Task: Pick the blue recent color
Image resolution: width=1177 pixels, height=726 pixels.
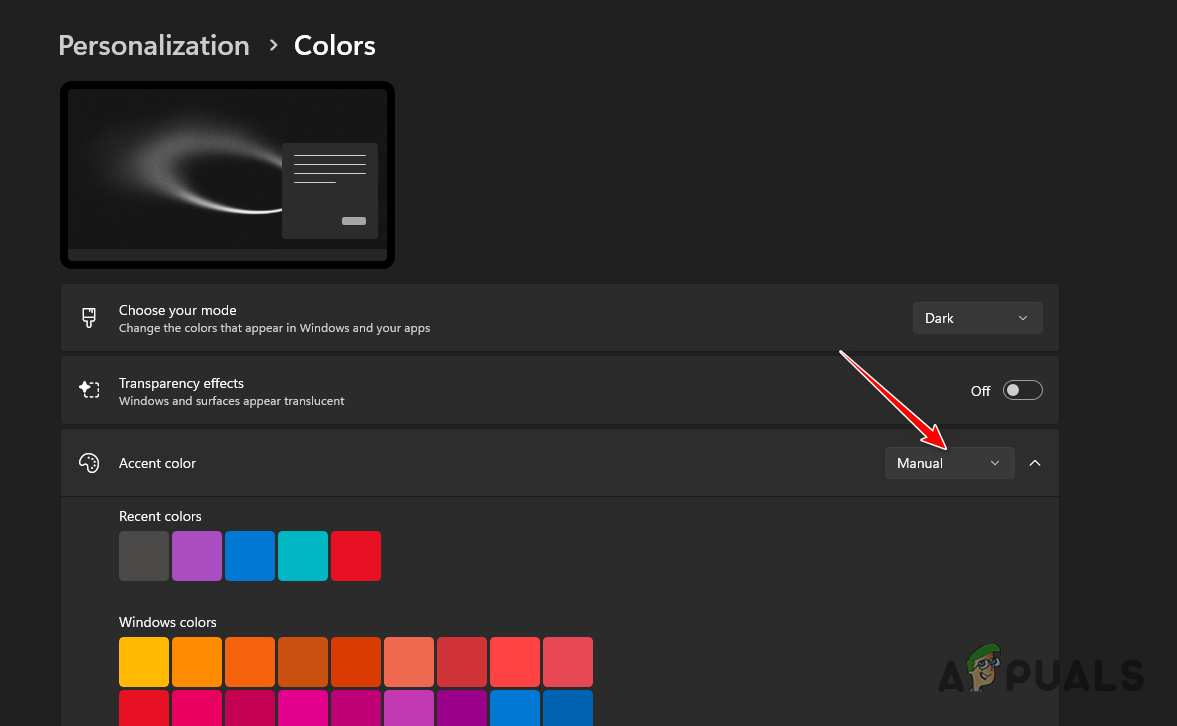Action: (x=250, y=555)
